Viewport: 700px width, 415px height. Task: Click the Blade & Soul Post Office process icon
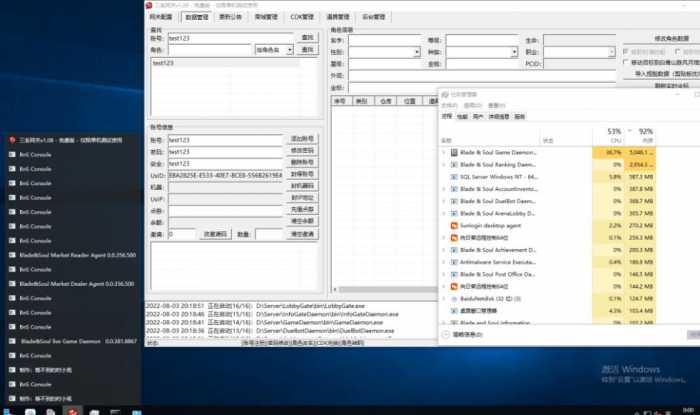[454, 274]
